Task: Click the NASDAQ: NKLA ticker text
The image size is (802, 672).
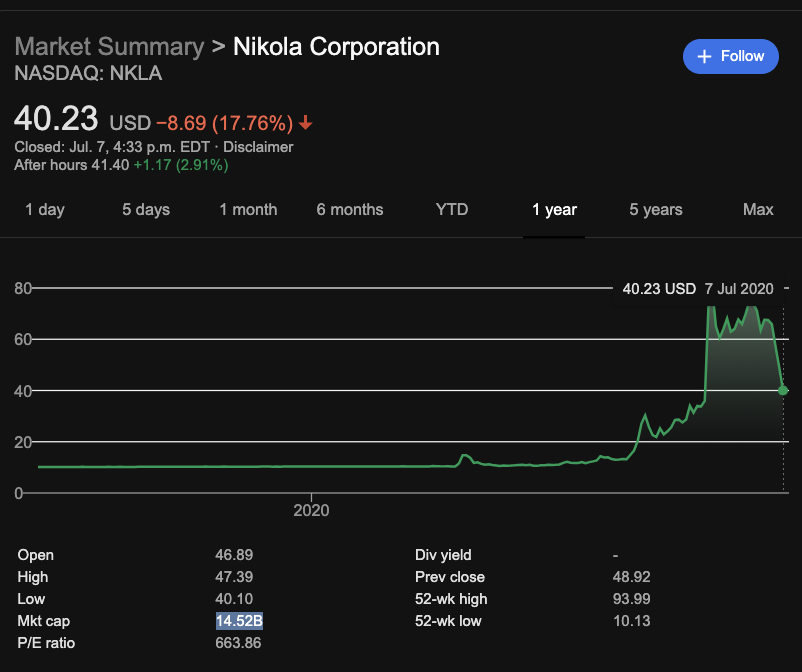Action: 88,73
